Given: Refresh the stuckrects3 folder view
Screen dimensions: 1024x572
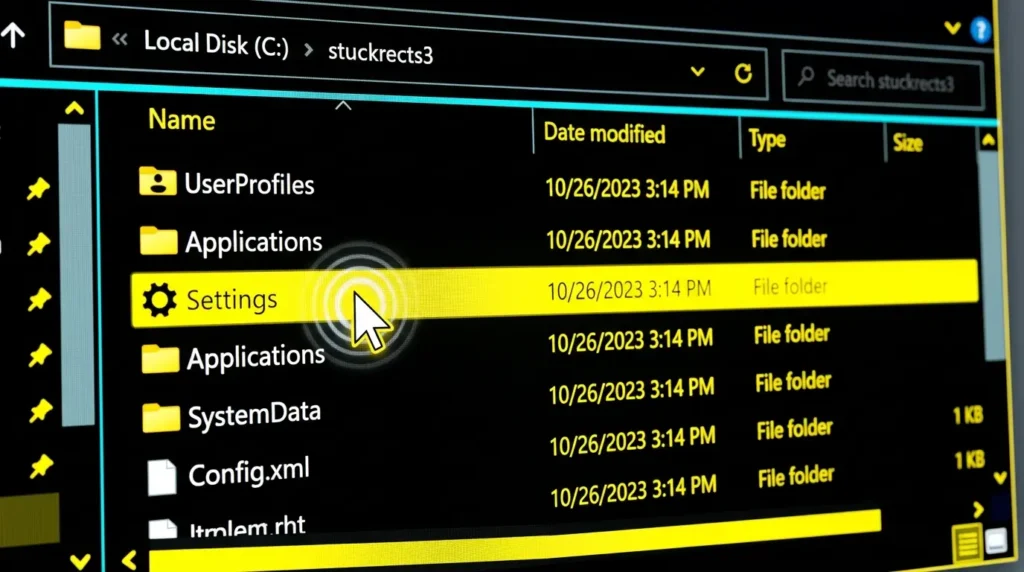Looking at the screenshot, I should [x=743, y=73].
